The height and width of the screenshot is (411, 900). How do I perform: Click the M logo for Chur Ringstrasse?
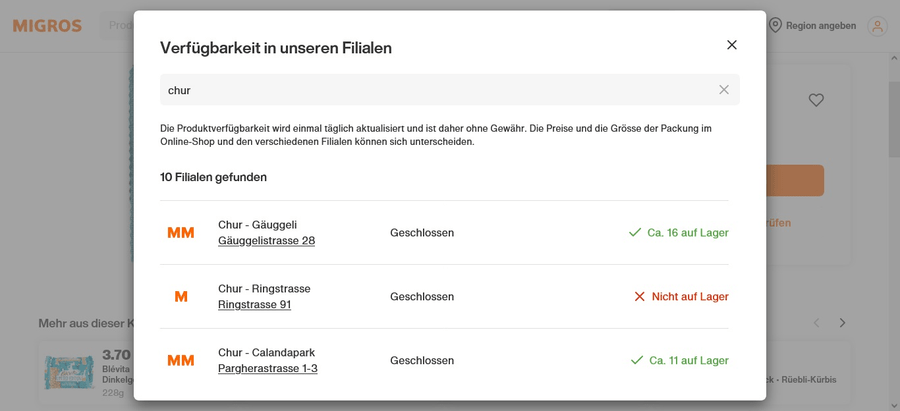tap(181, 296)
